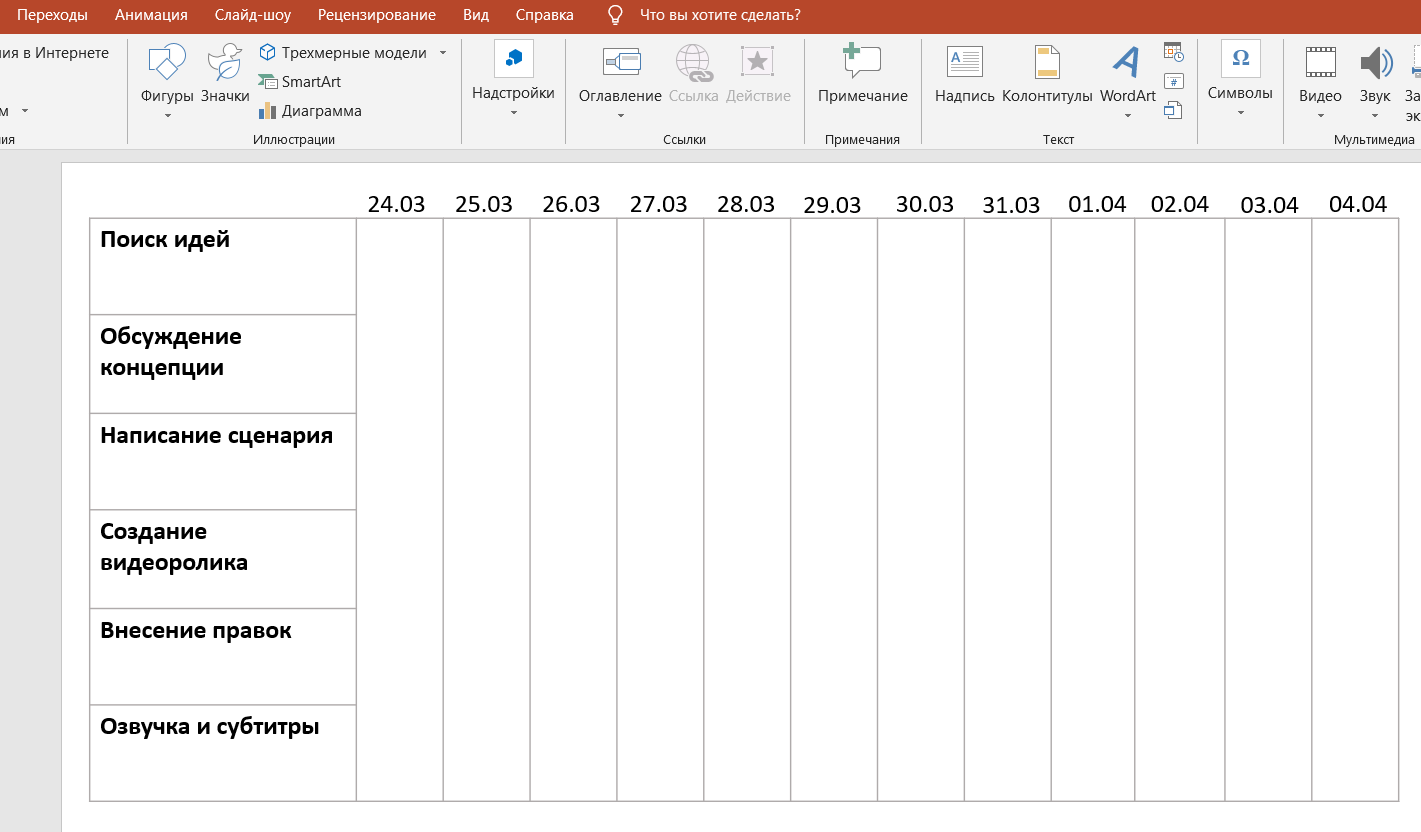
Task: Expand the WordArt dropdown arrow
Action: coord(1128,116)
